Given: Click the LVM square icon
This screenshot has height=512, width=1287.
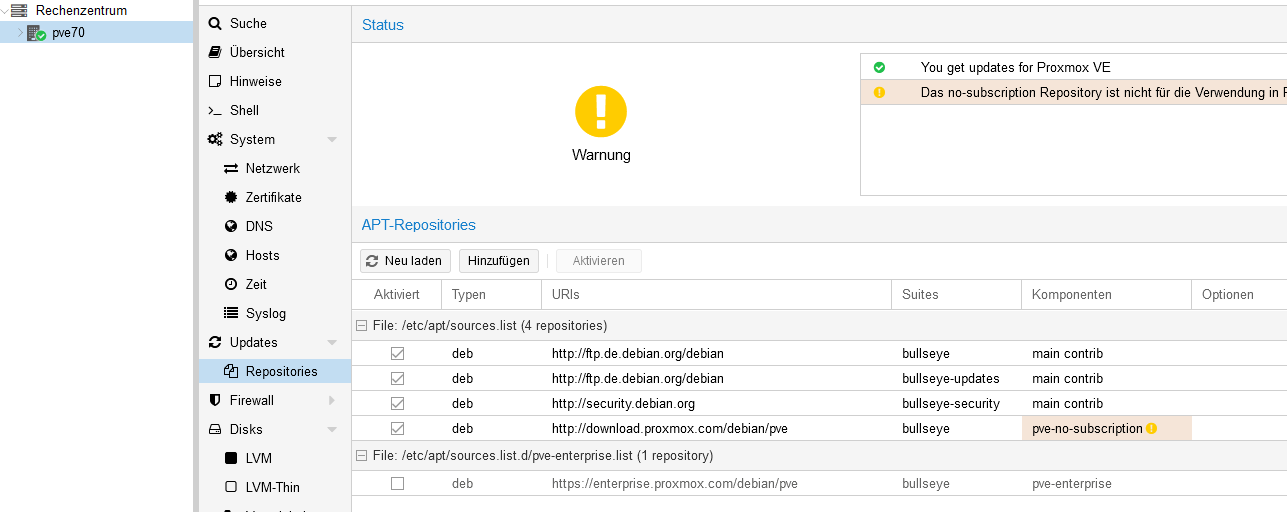Looking at the screenshot, I should coord(231,458).
